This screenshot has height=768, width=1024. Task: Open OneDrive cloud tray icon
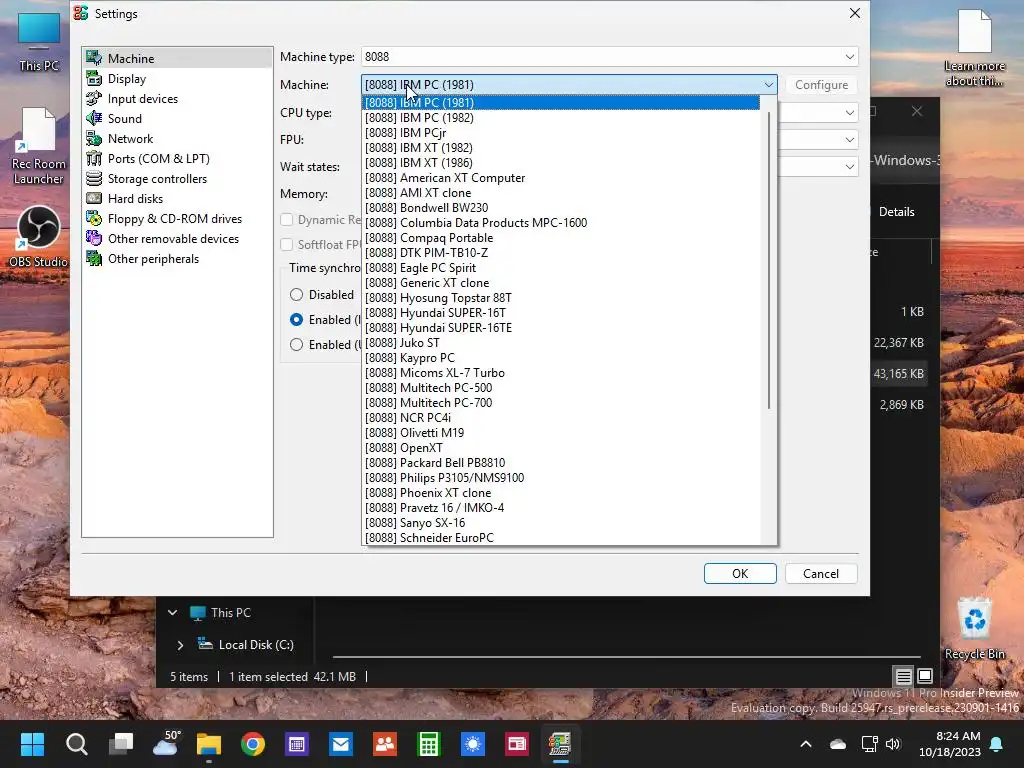click(x=838, y=744)
